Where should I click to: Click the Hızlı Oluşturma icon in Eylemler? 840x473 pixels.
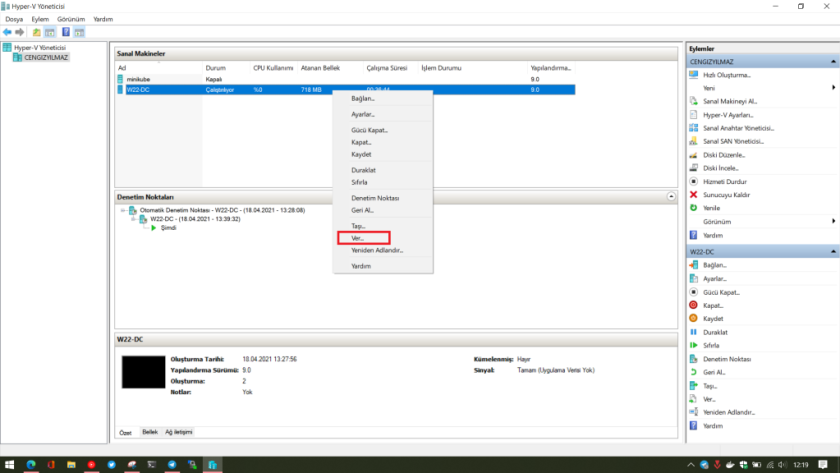(694, 75)
